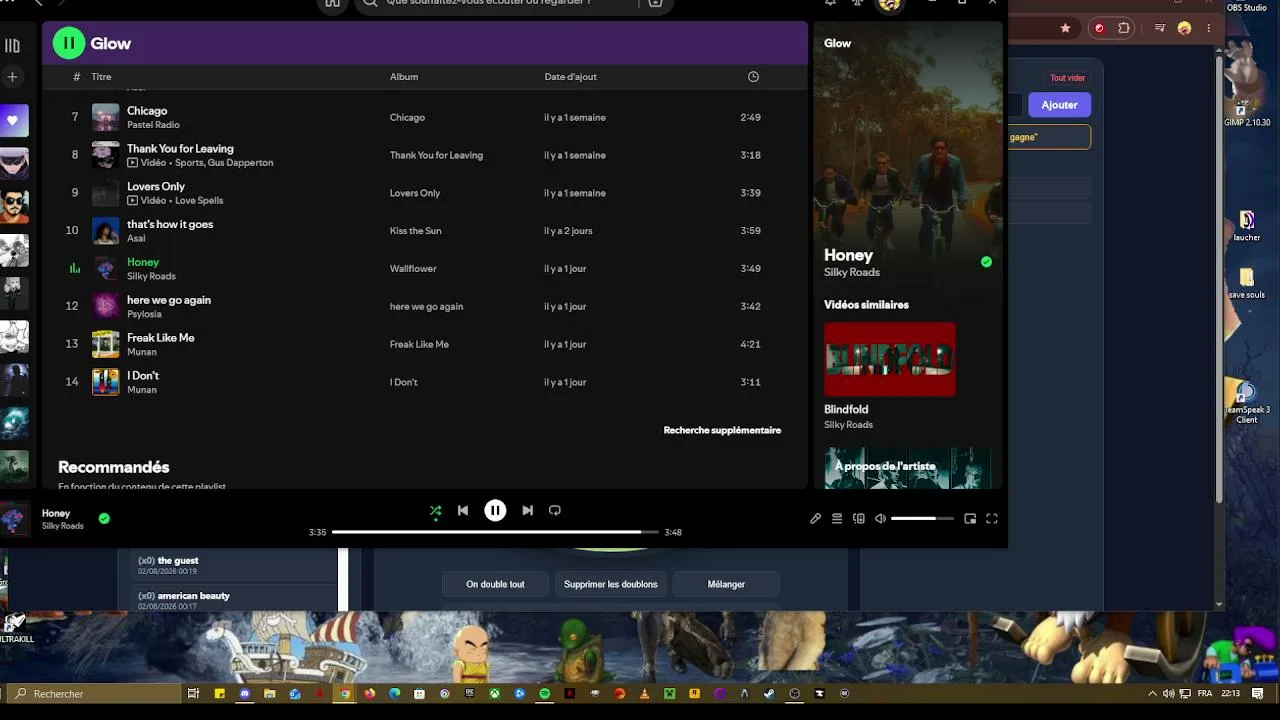Click Supprimer les doublons button
1280x720 pixels.
pyautogui.click(x=611, y=584)
